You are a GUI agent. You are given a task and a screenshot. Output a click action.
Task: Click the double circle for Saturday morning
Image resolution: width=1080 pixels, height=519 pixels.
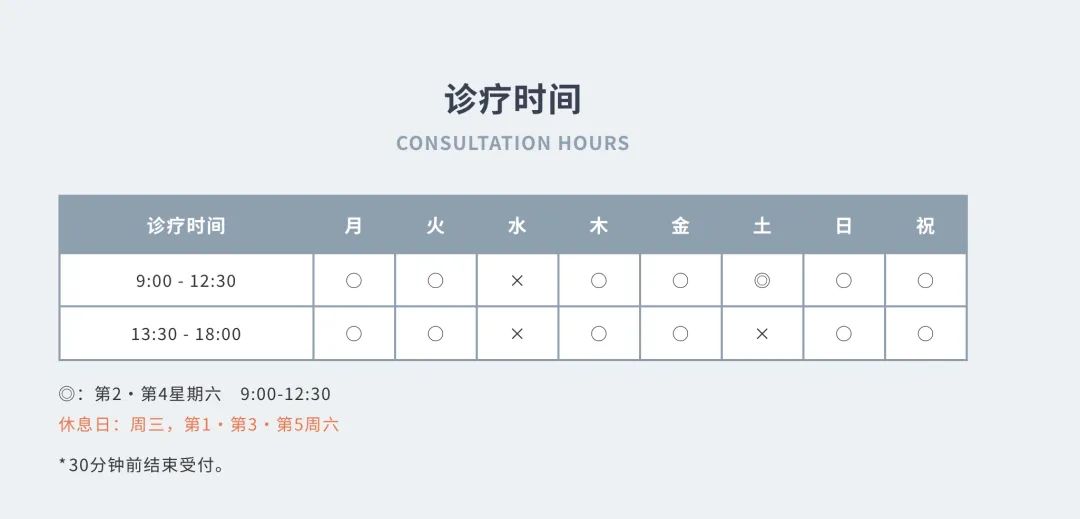[x=762, y=281]
